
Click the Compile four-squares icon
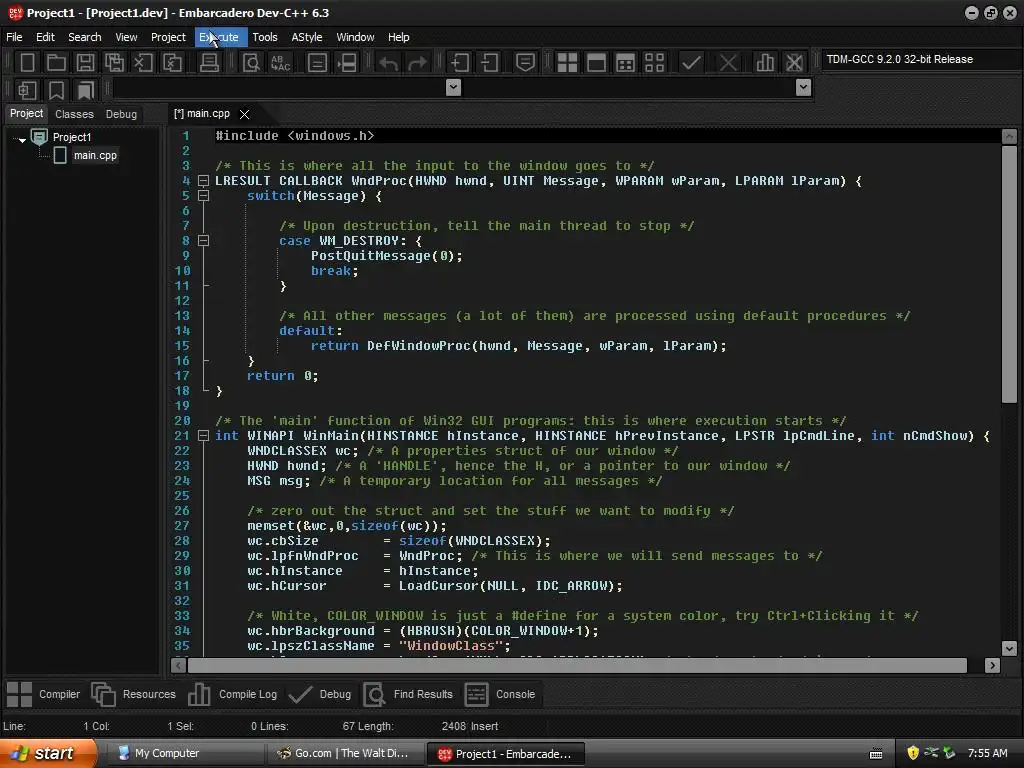[567, 63]
